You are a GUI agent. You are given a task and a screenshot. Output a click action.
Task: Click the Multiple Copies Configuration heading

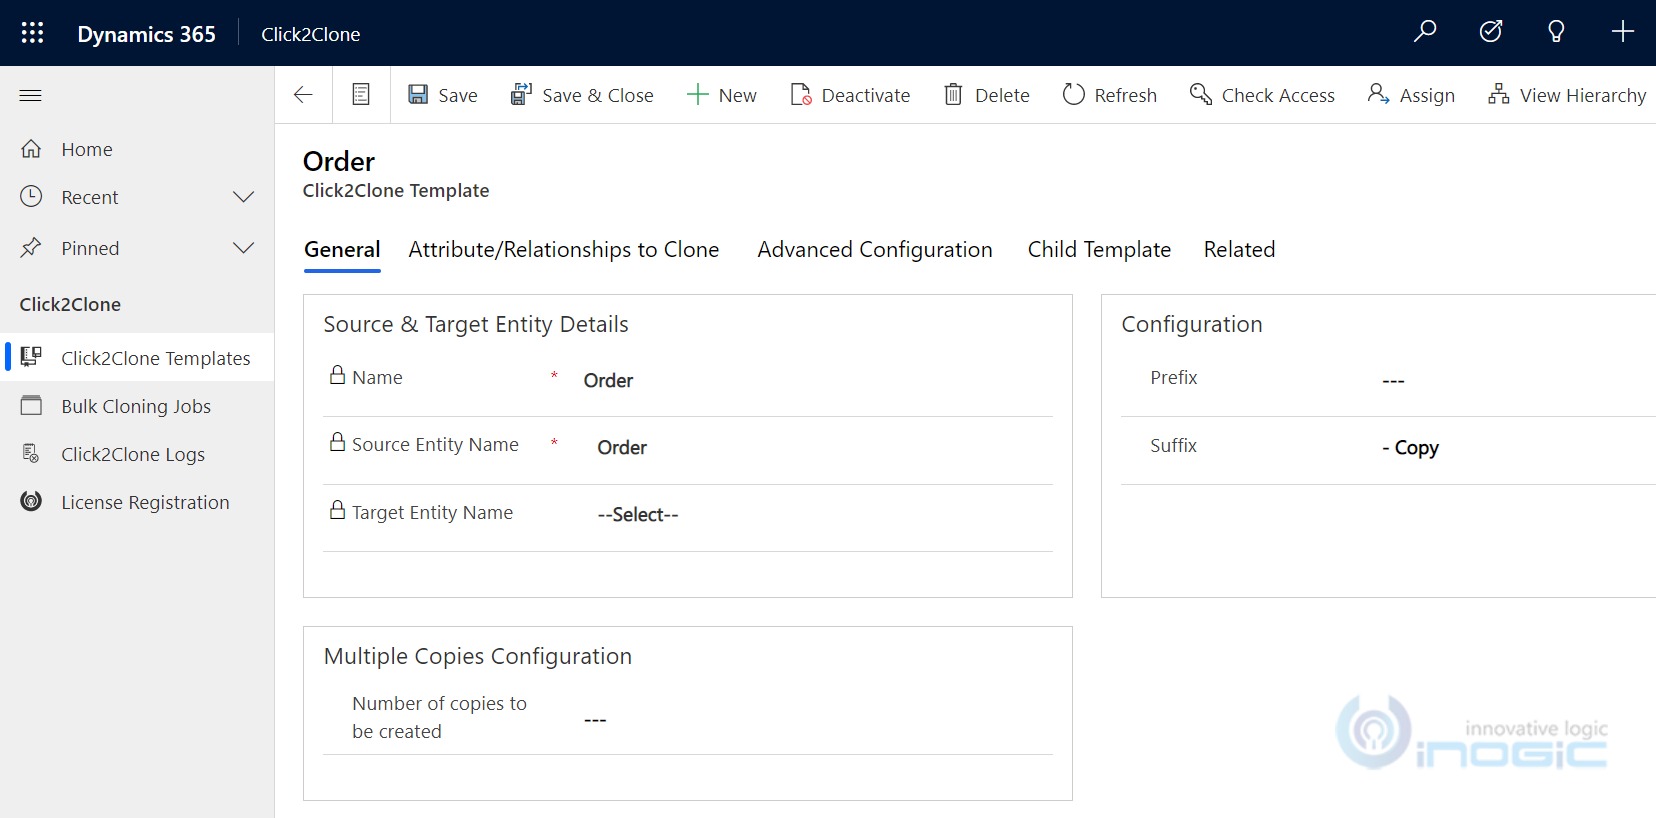tap(478, 657)
